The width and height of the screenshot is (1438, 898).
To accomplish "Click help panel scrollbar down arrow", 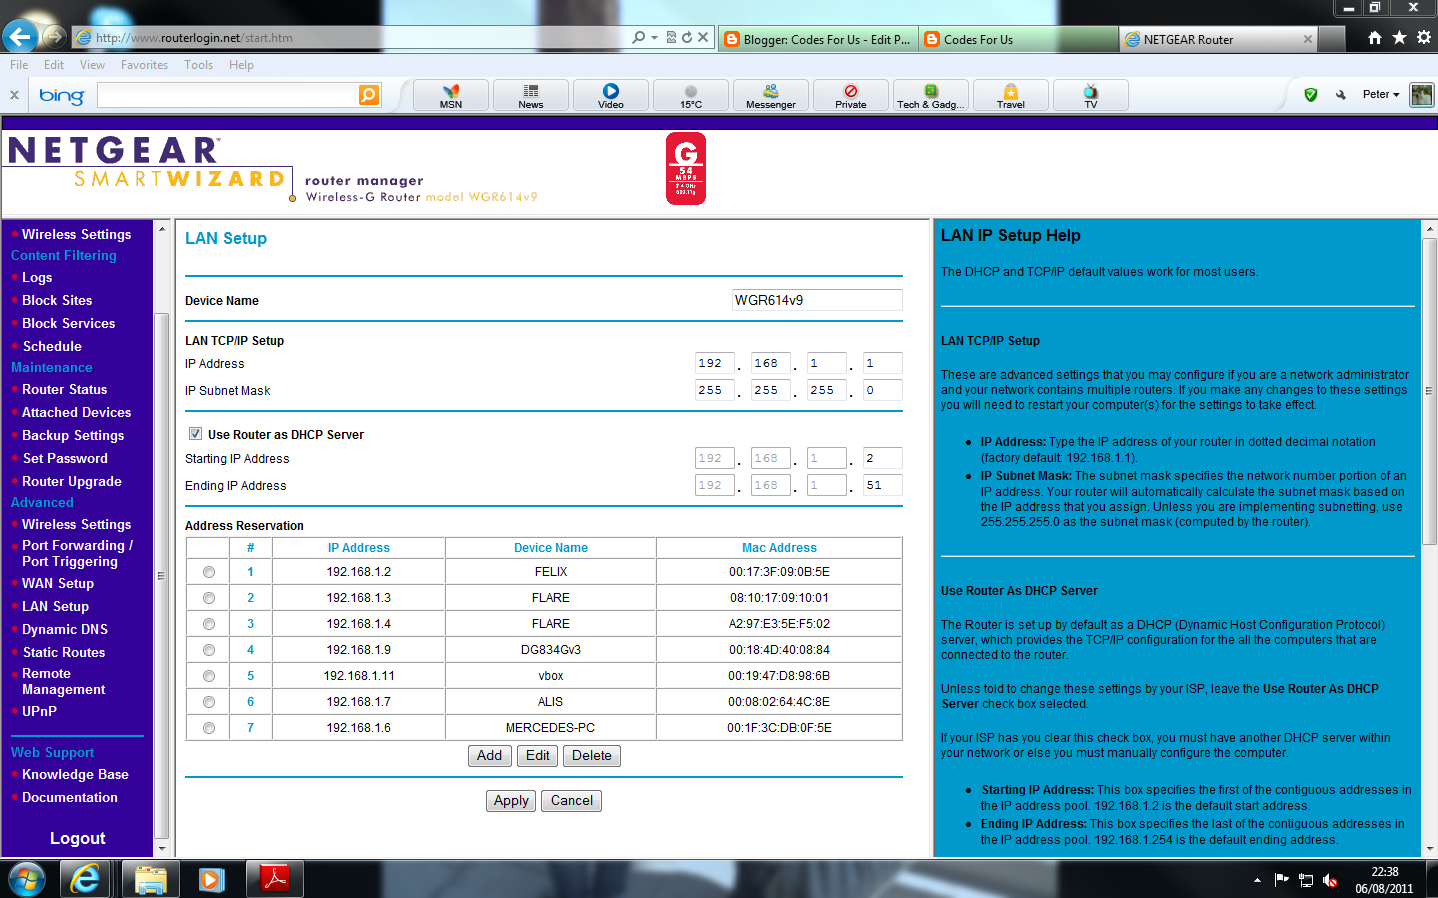I will (x=1430, y=849).
